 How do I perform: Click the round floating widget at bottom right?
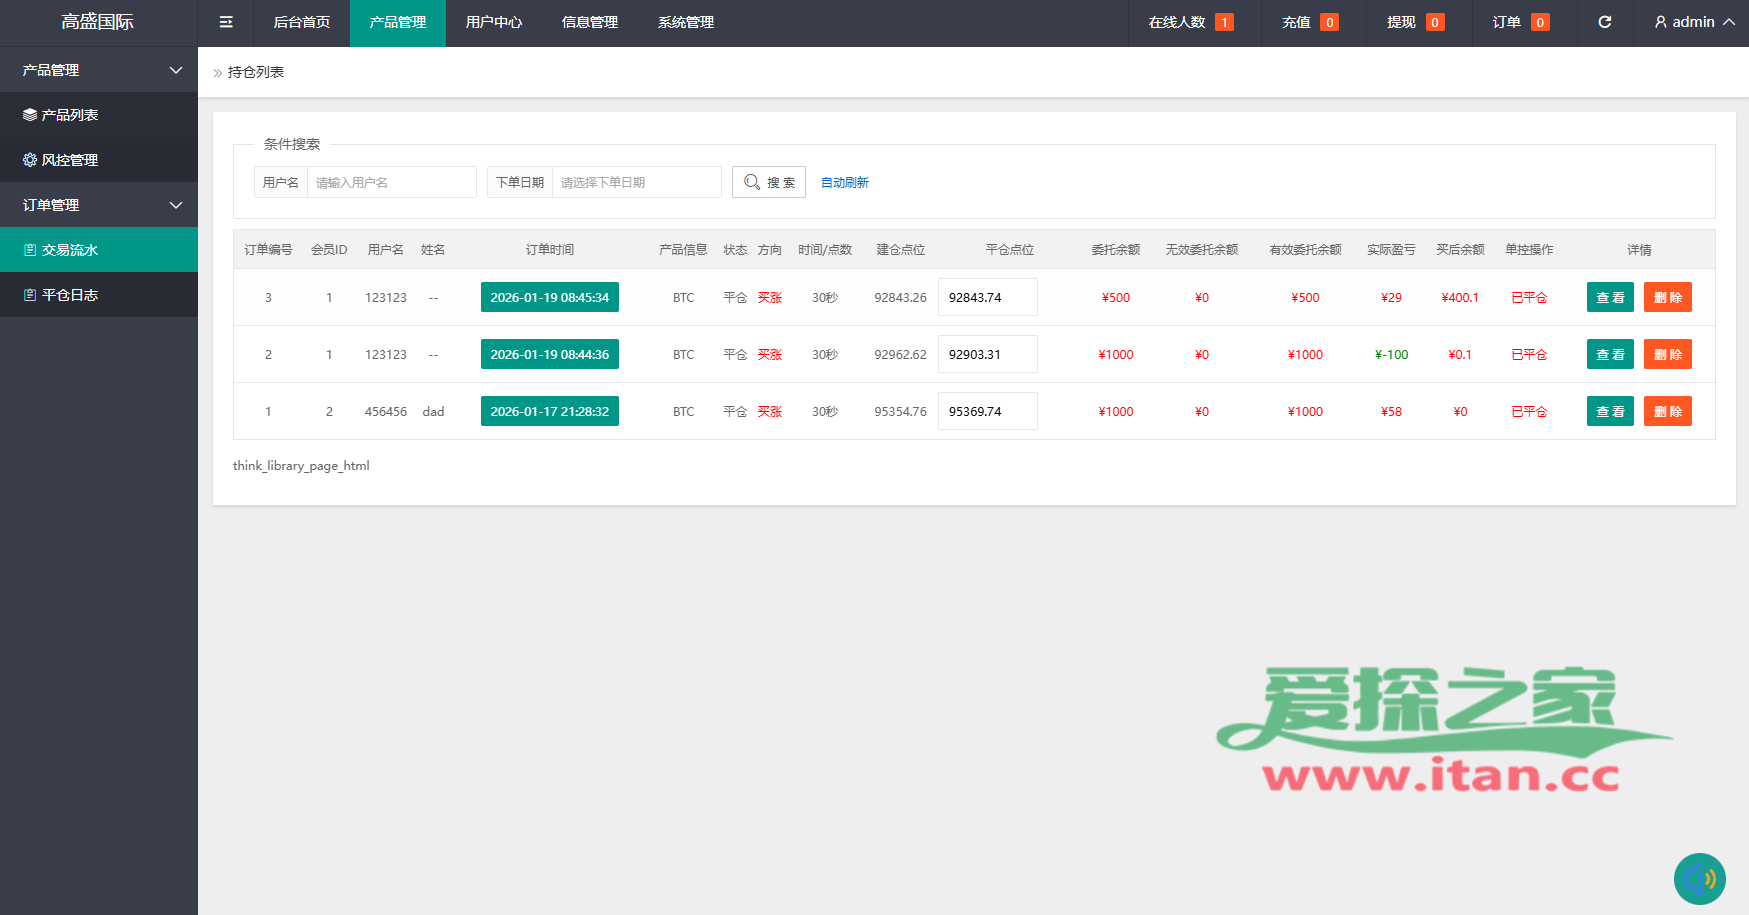[x=1699, y=878]
